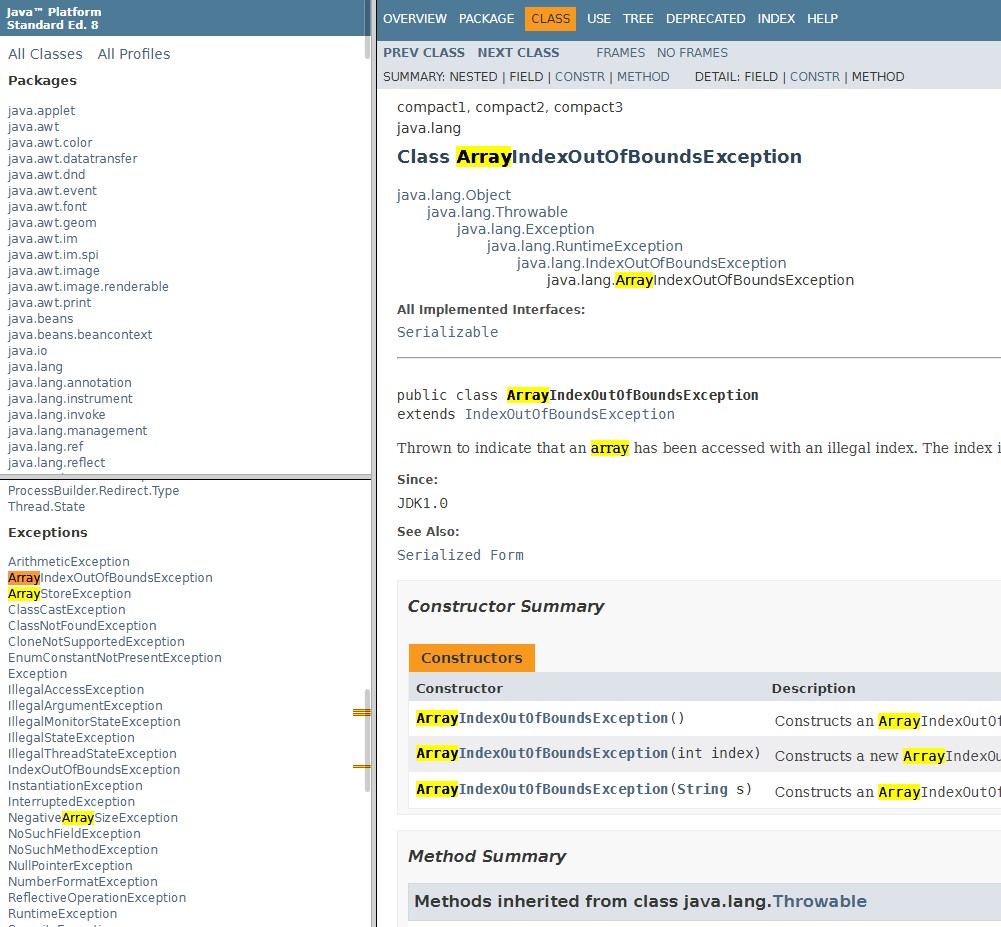Screen dimensions: 1001x927
Task: Open java.lang.annotation package
Action: click(70, 382)
